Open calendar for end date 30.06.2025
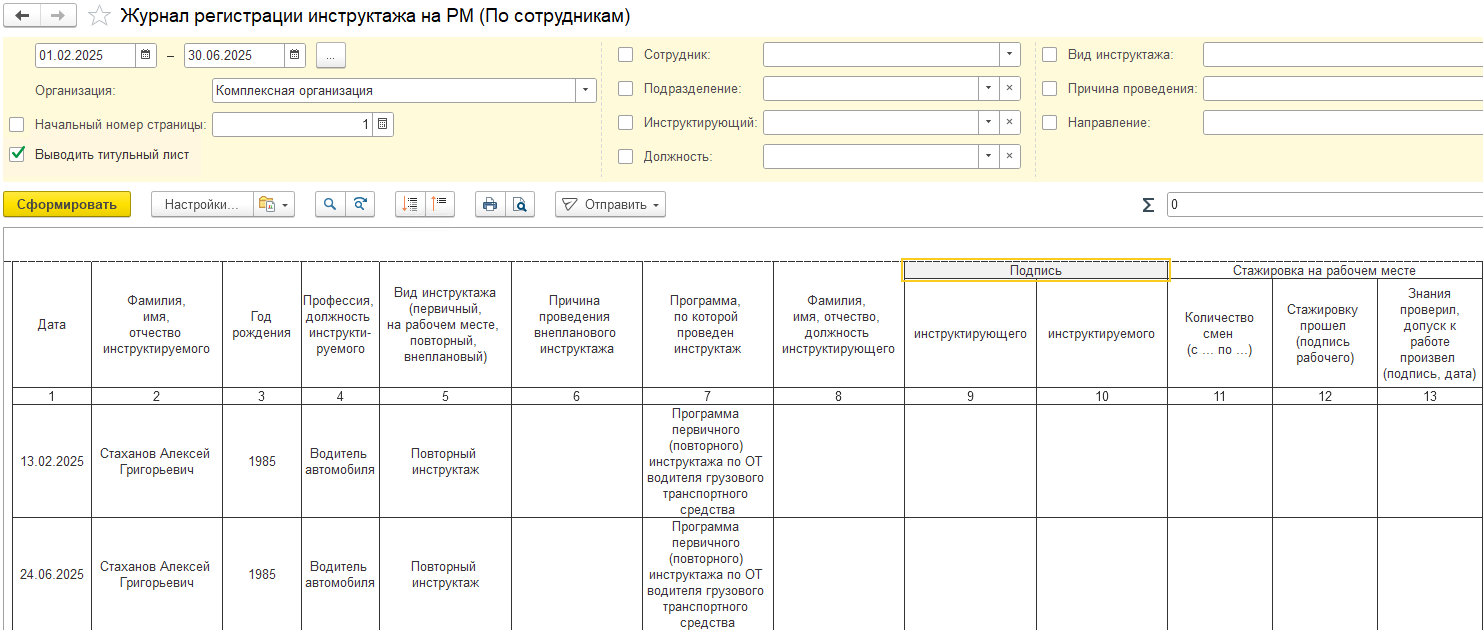This screenshot has width=1483, height=630. pyautogui.click(x=295, y=55)
